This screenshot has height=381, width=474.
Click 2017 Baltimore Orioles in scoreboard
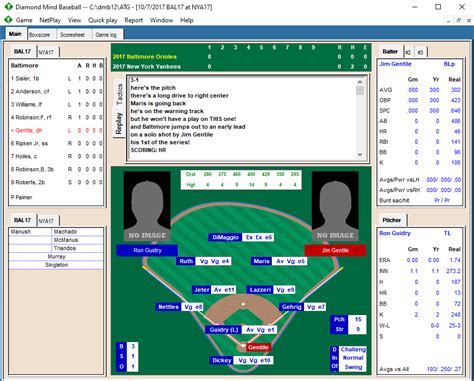coord(145,57)
